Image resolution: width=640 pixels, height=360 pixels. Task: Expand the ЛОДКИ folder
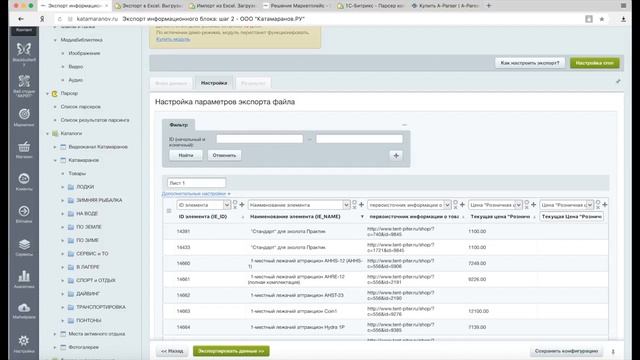pyautogui.click(x=63, y=187)
